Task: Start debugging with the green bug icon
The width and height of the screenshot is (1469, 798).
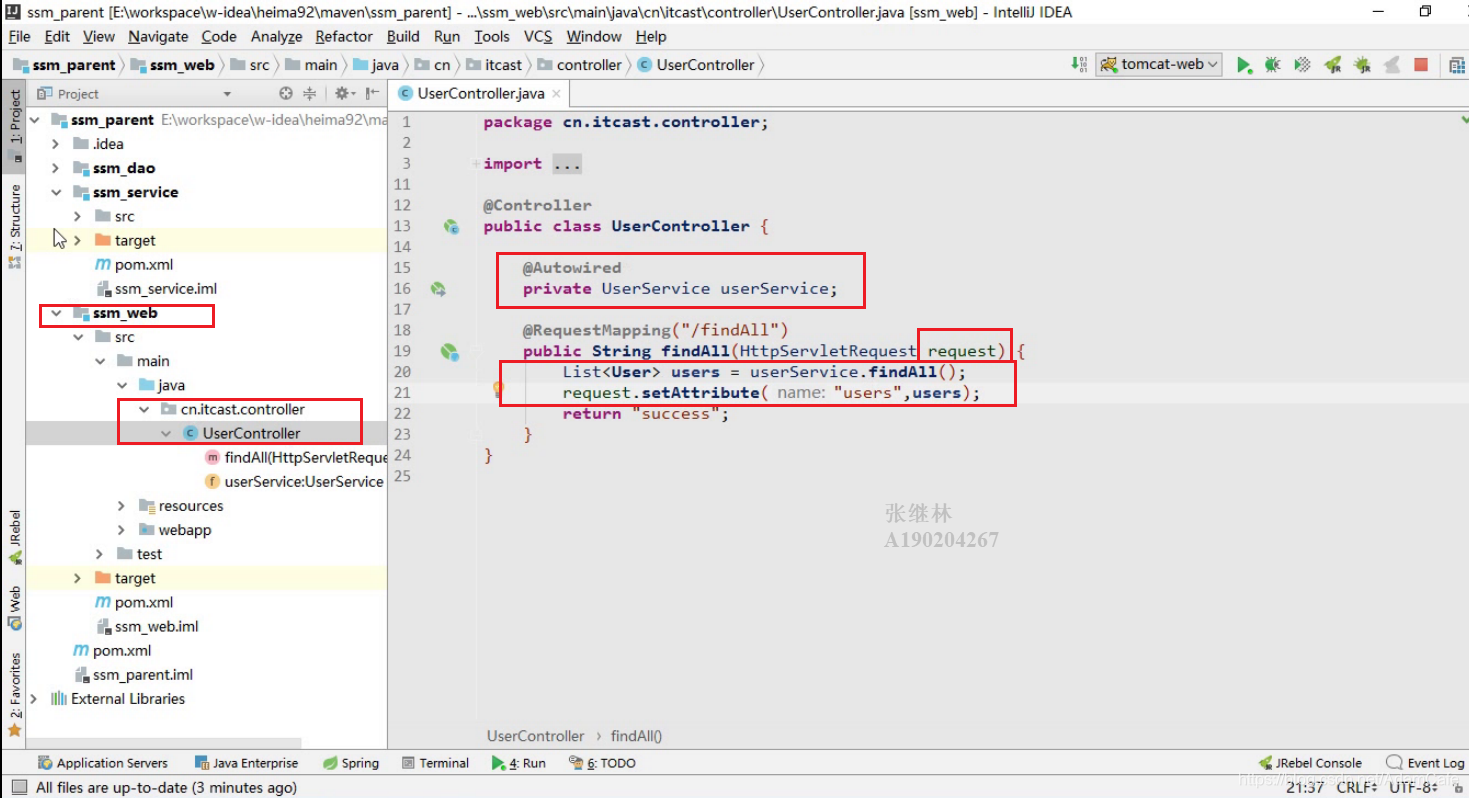Action: [x=1272, y=65]
